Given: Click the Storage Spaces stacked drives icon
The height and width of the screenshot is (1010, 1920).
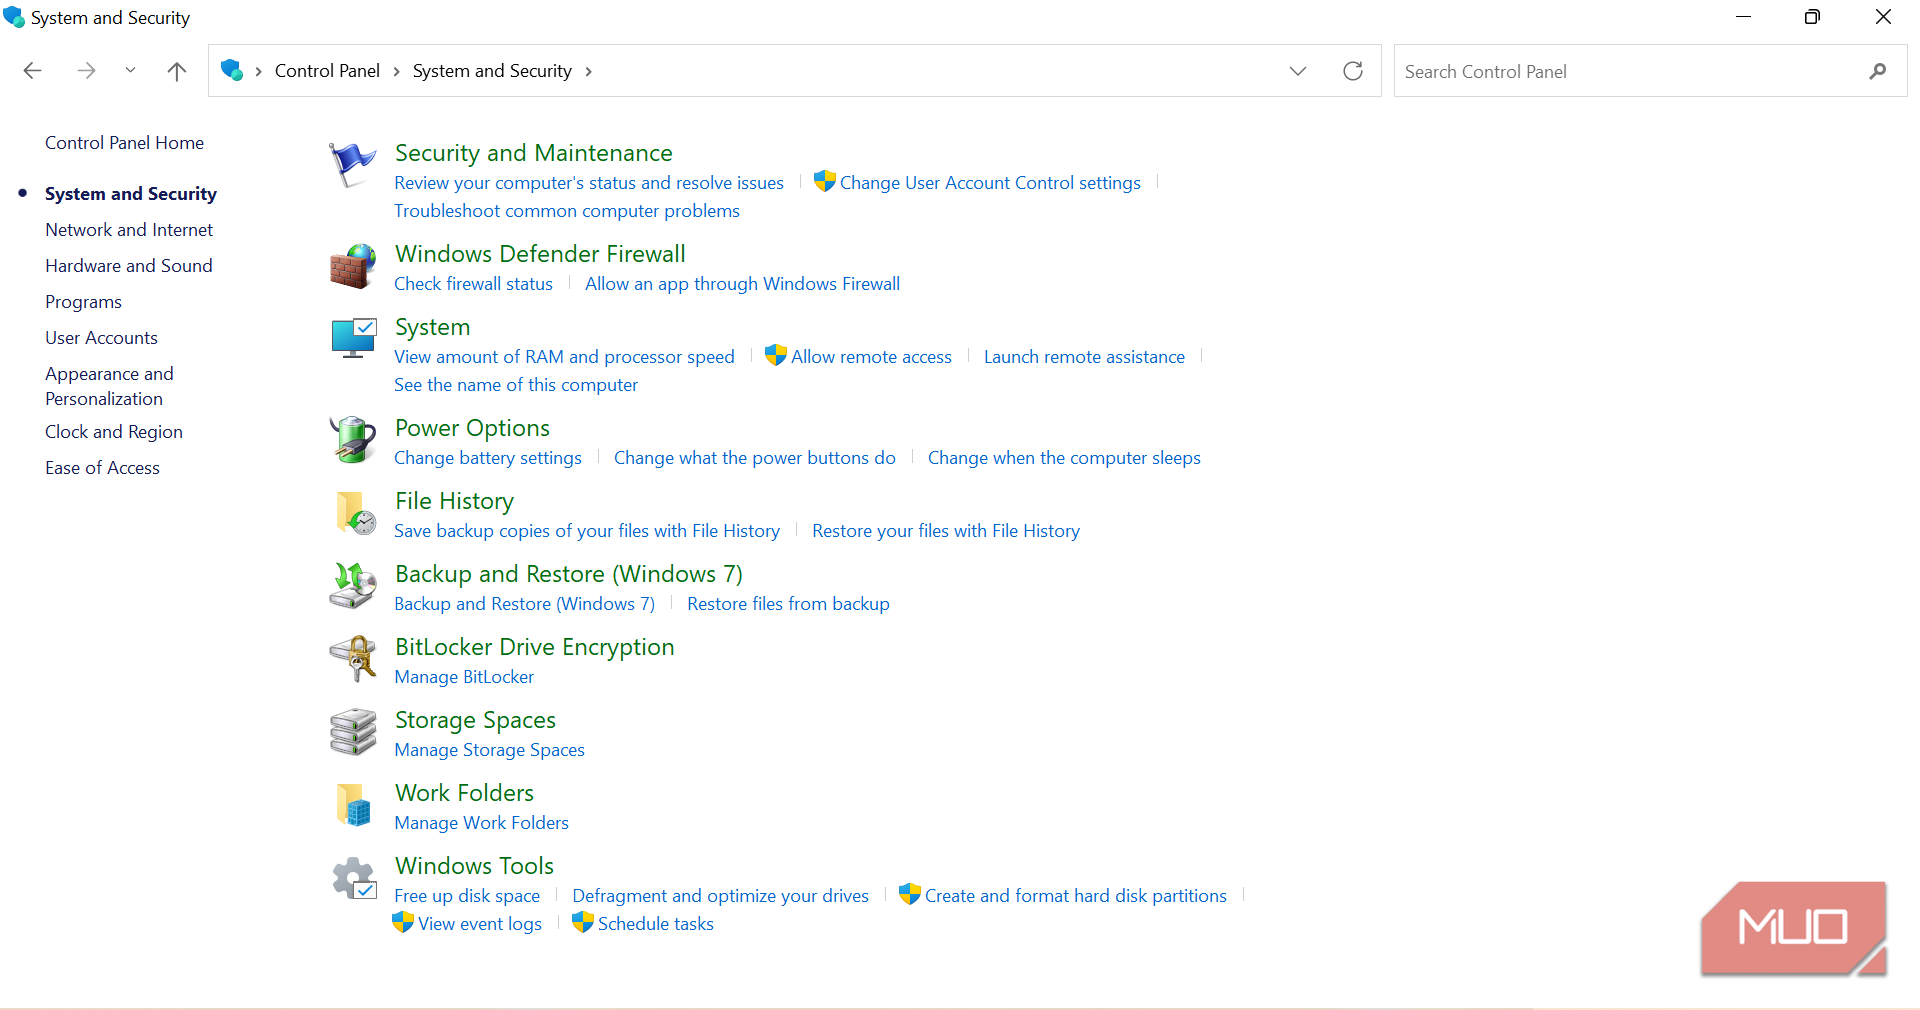Looking at the screenshot, I should pyautogui.click(x=353, y=732).
